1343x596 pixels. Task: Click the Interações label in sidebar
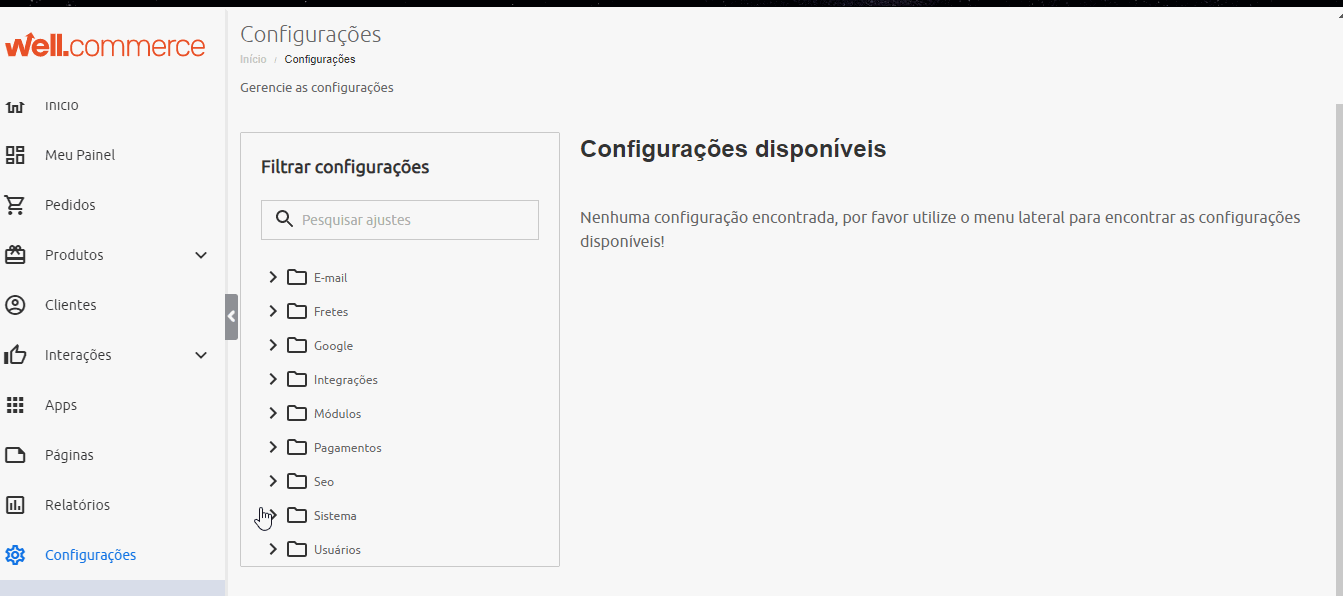click(x=78, y=355)
